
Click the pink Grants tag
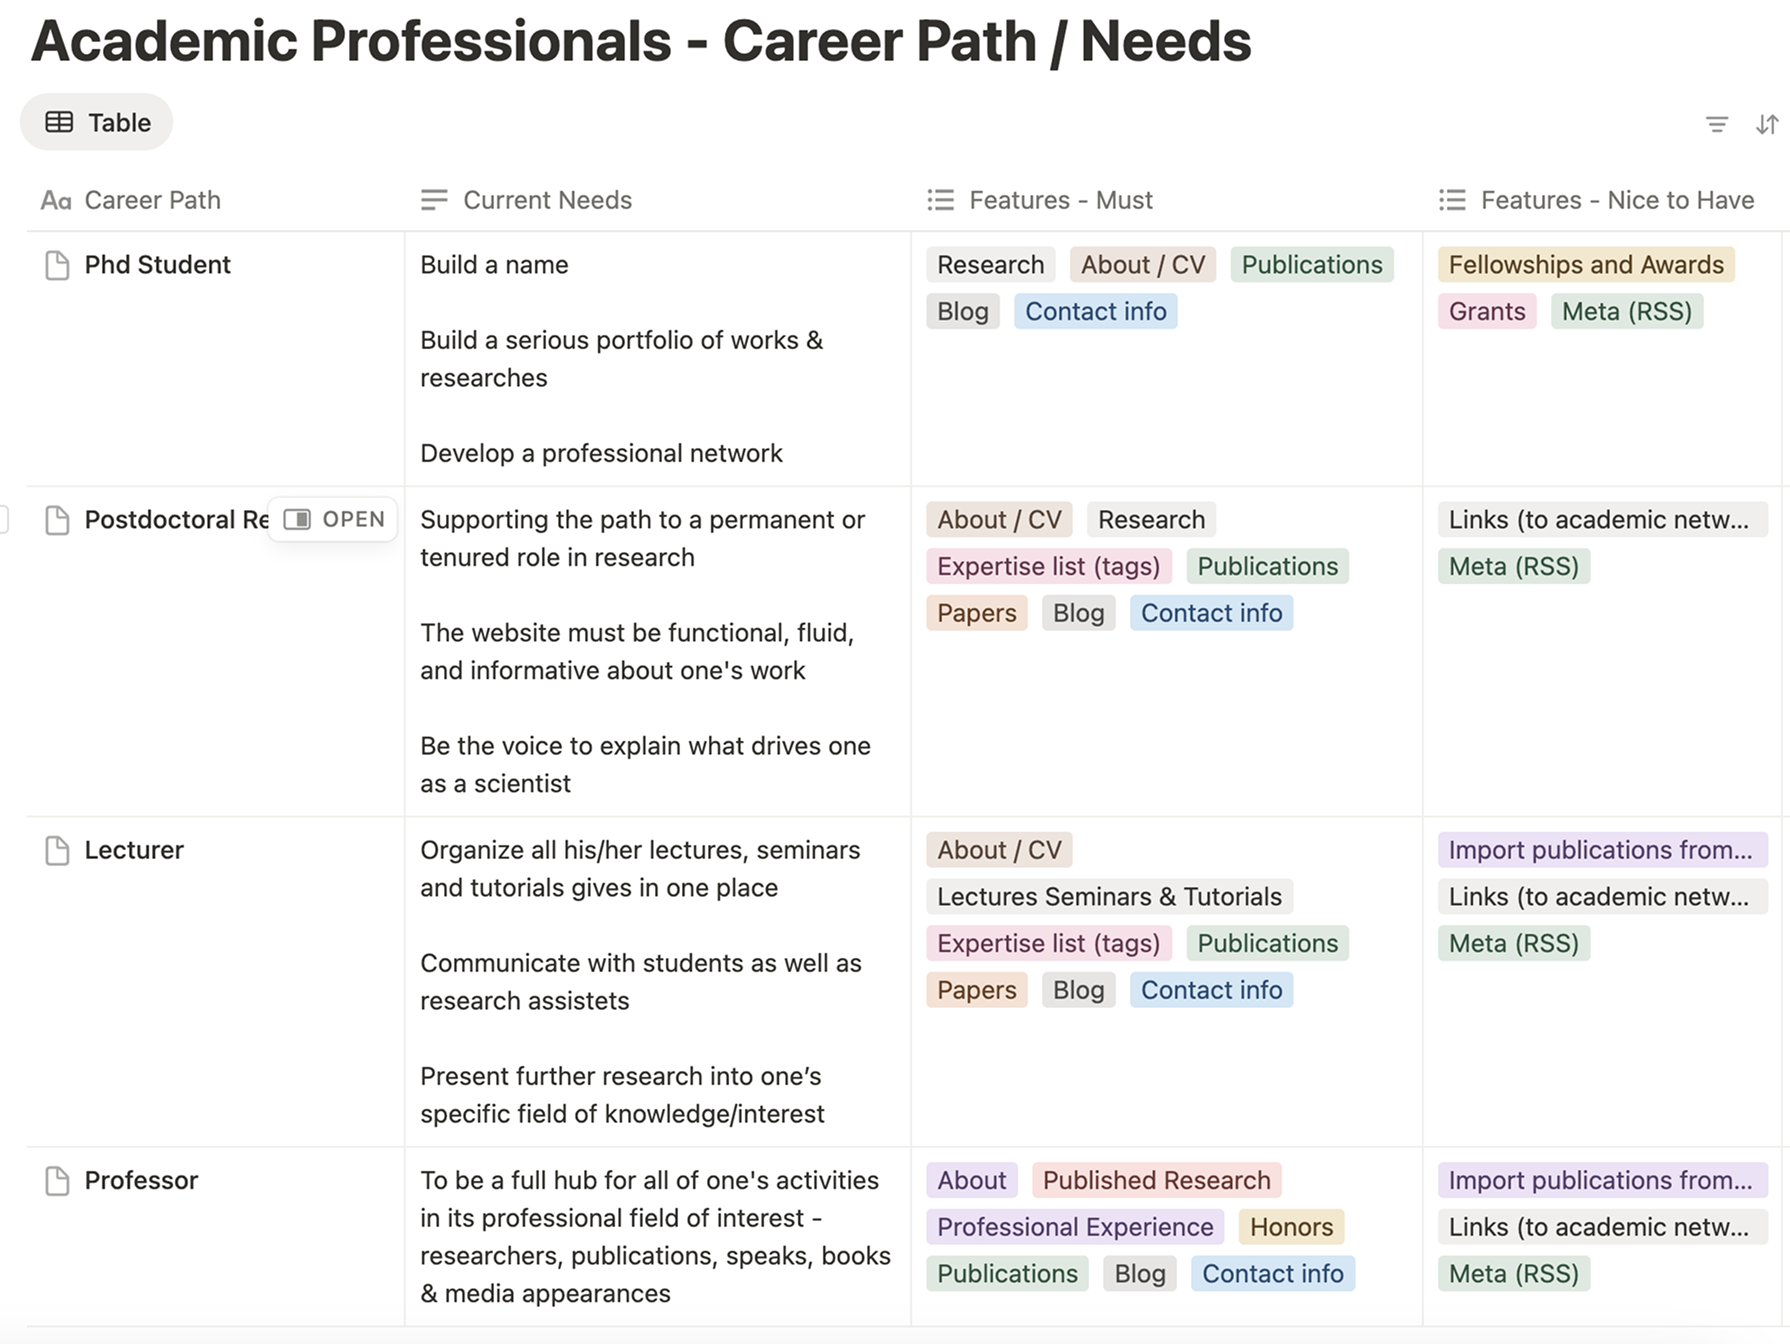tap(1486, 312)
